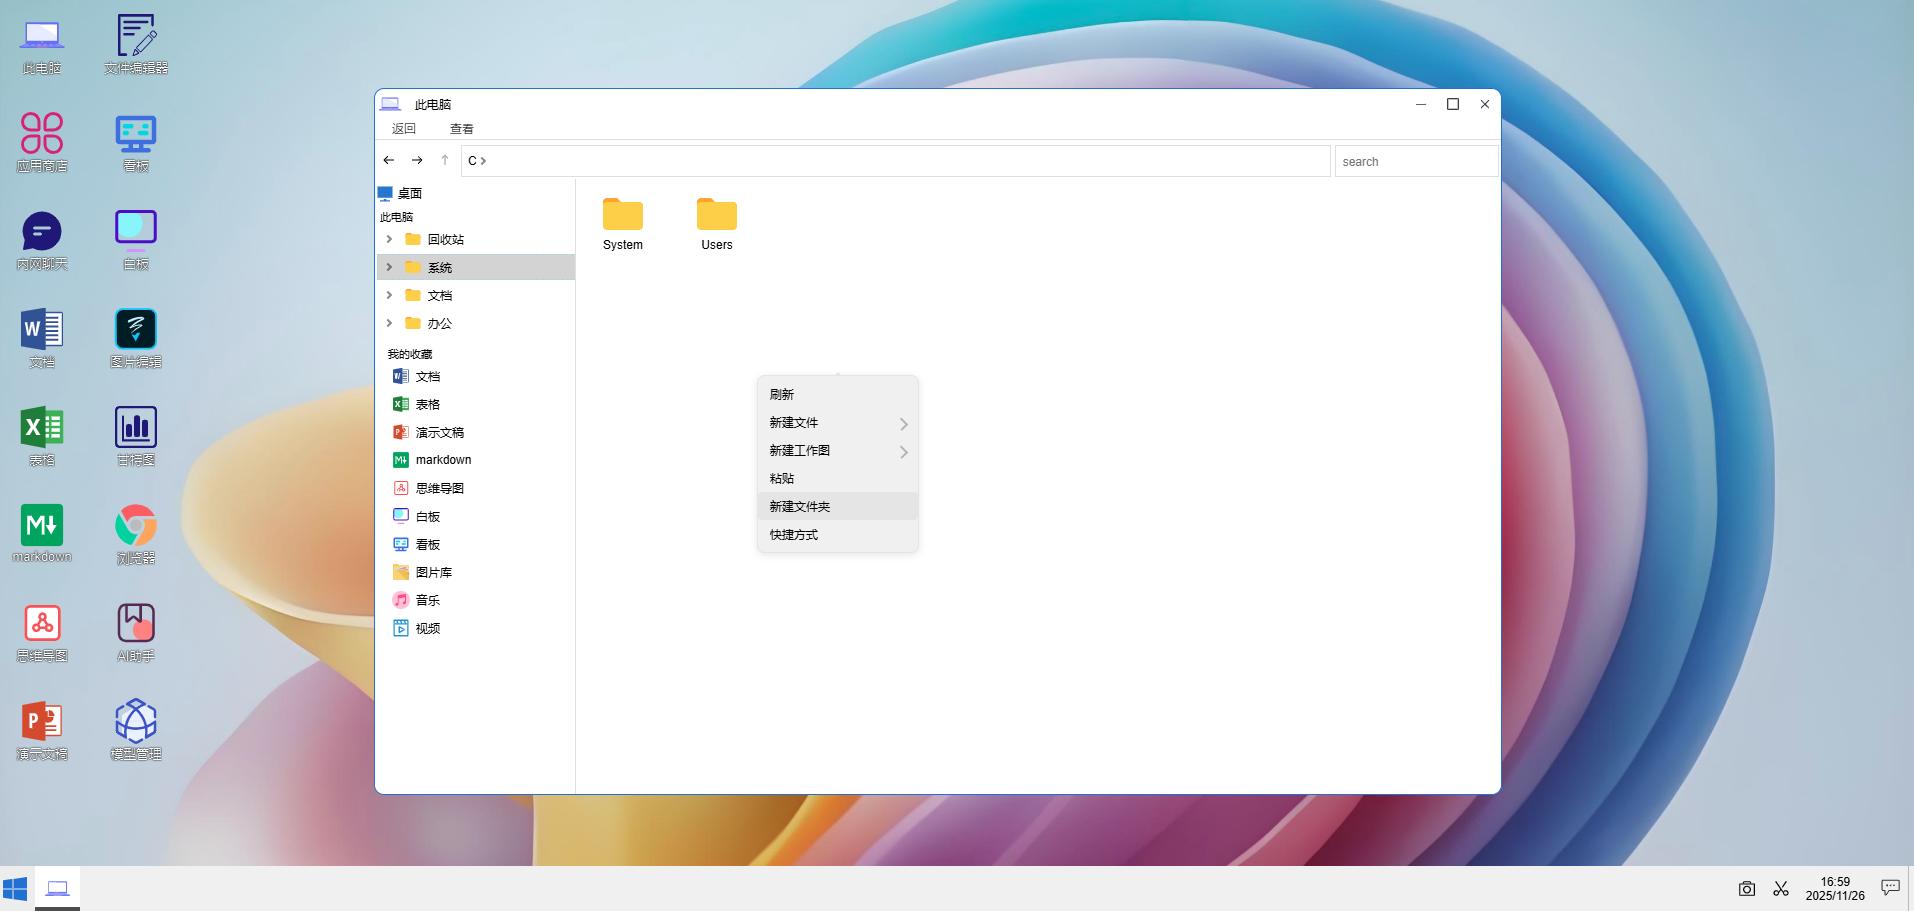Open the 新建工作图 submenu arrow
This screenshot has height=911, width=1914.
(903, 452)
